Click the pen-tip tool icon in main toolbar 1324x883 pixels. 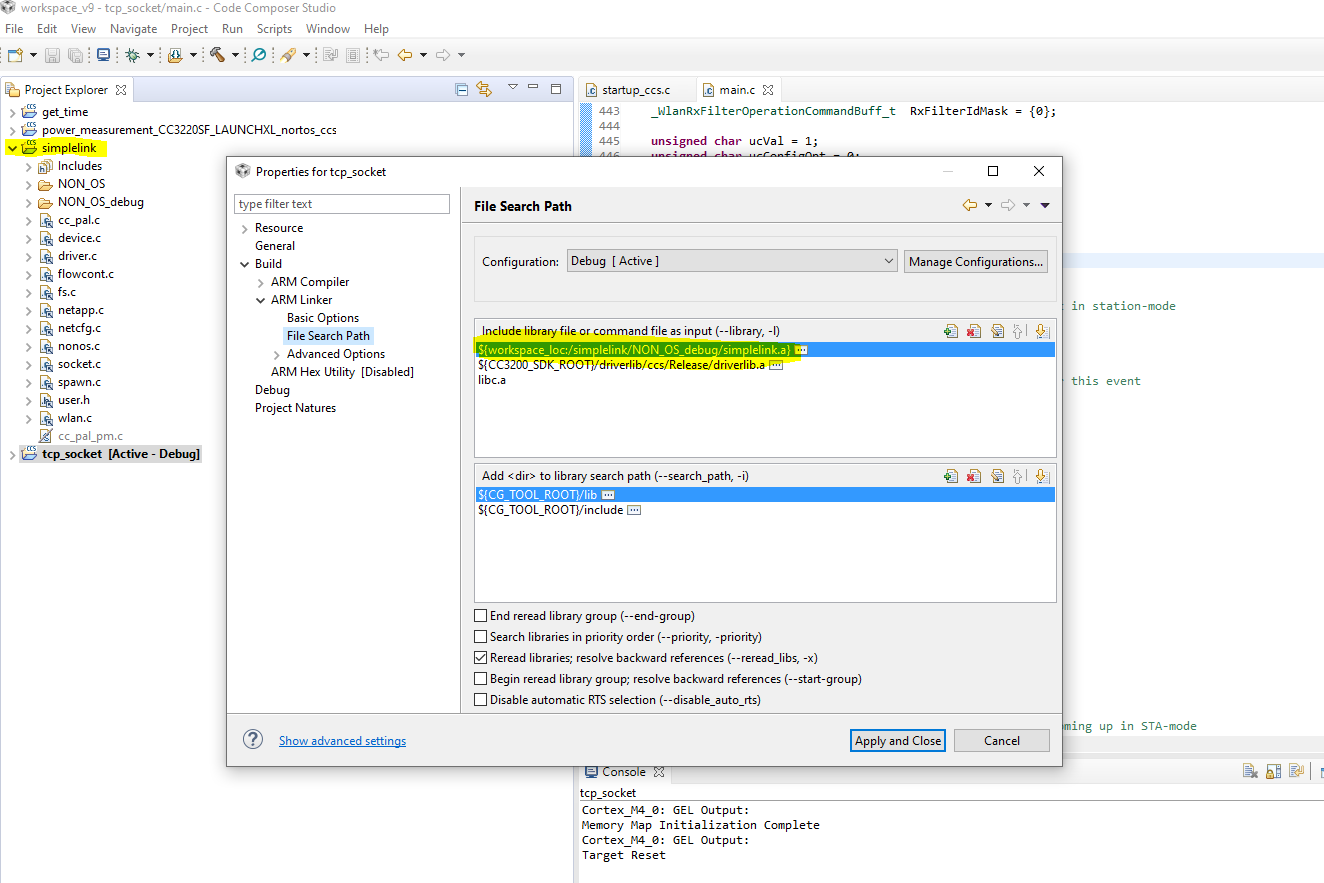coord(288,55)
